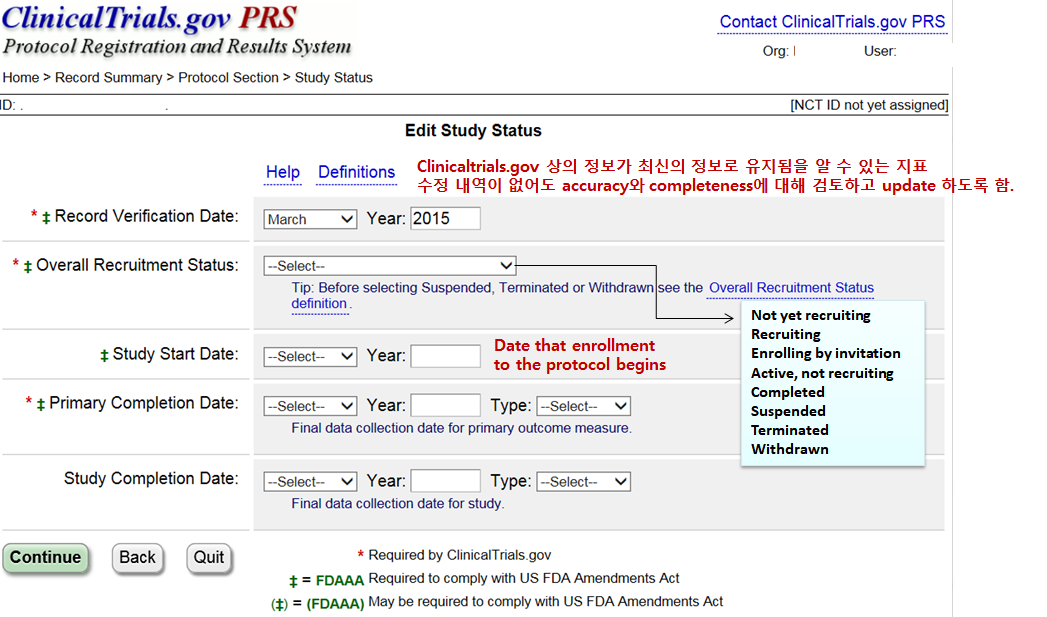This screenshot has width=1047, height=617.
Task: Open the Definitions link
Action: point(357,172)
